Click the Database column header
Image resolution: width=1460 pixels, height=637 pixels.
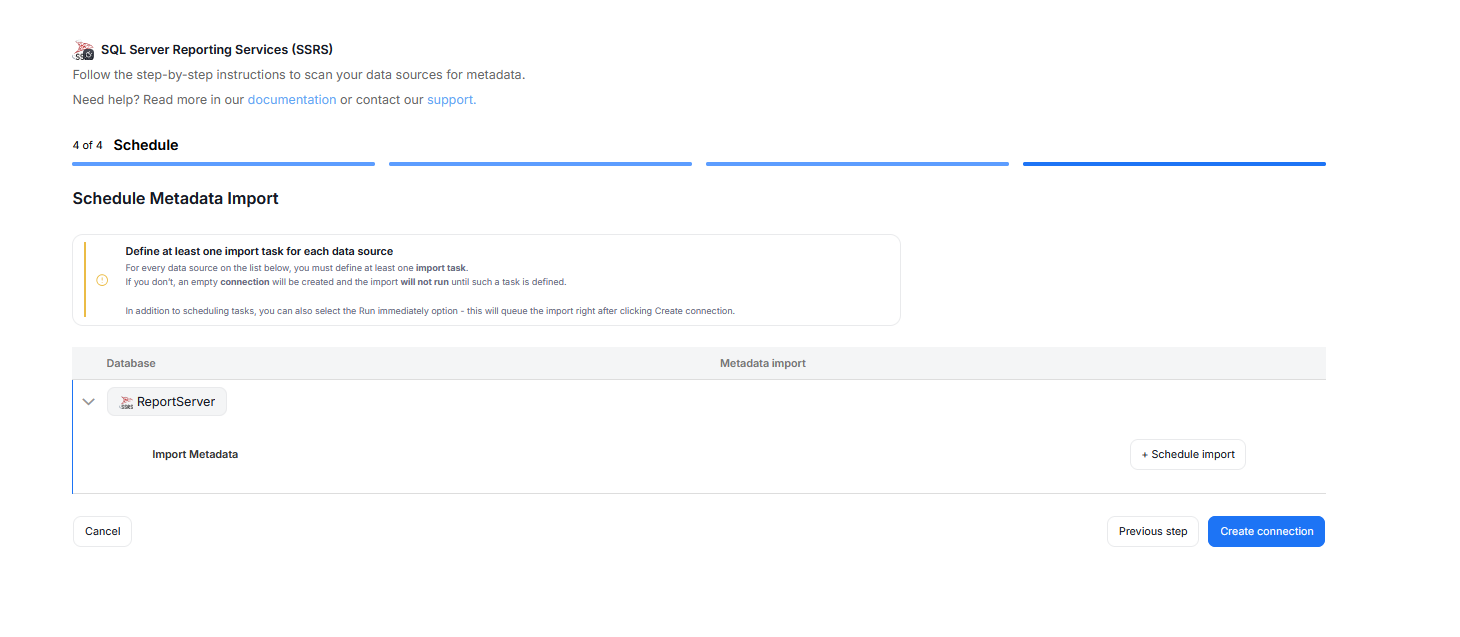click(x=131, y=363)
